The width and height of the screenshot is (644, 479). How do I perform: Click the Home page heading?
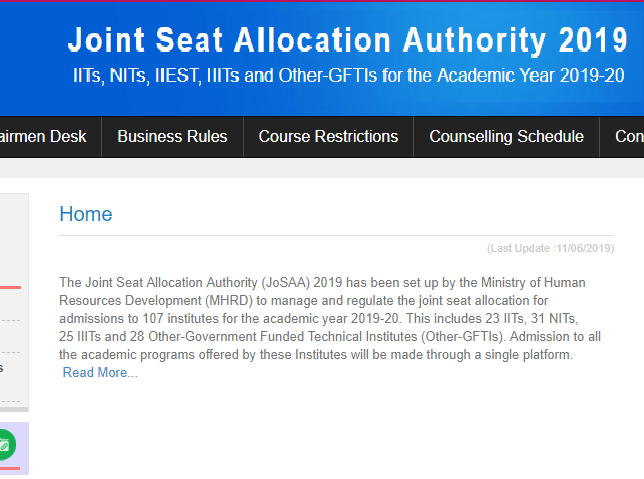(86, 214)
